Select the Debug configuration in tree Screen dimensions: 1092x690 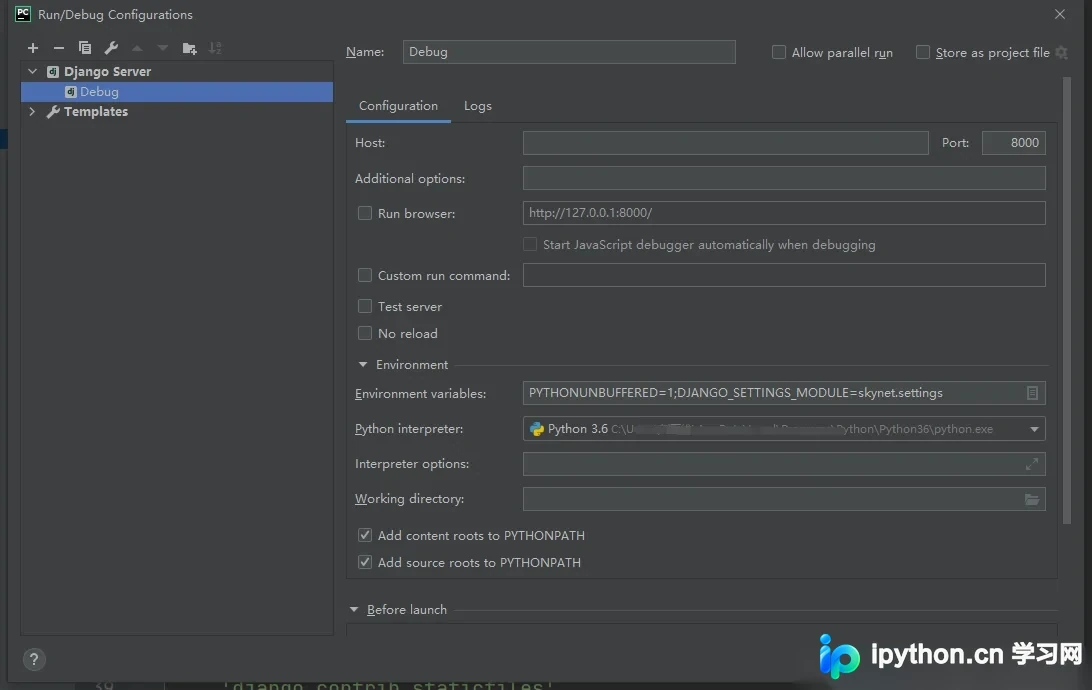(x=177, y=92)
